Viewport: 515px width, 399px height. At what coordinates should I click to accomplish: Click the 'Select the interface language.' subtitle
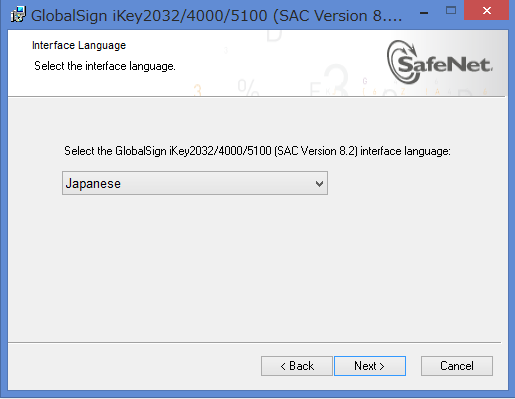105,66
